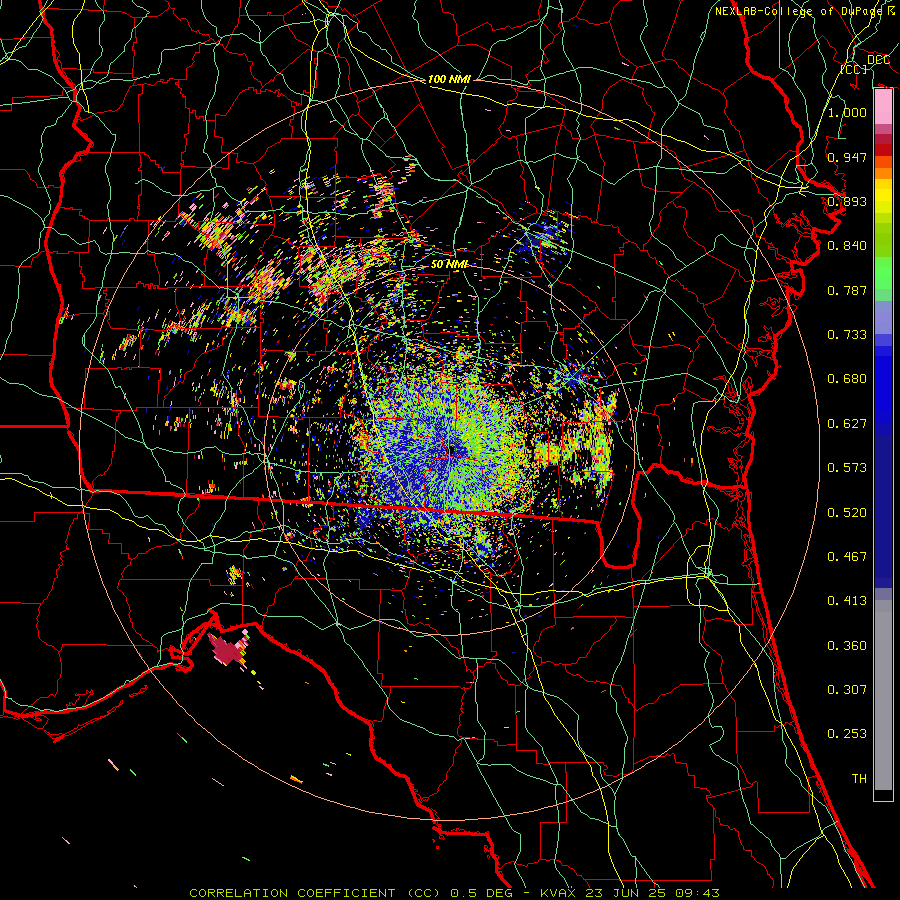Viewport: 900px width, 900px height.
Task: Click the 0.520 scale value
Action: click(x=847, y=513)
